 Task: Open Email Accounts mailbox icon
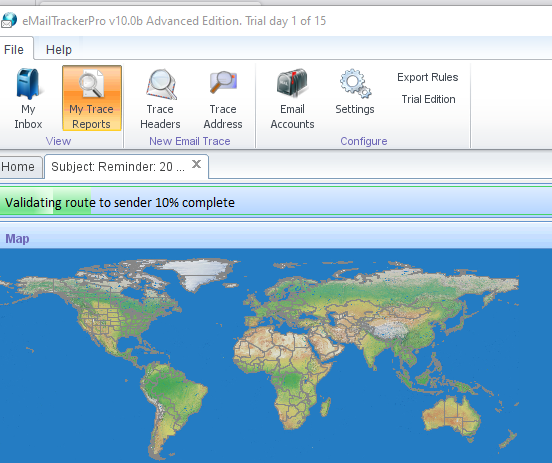point(292,83)
